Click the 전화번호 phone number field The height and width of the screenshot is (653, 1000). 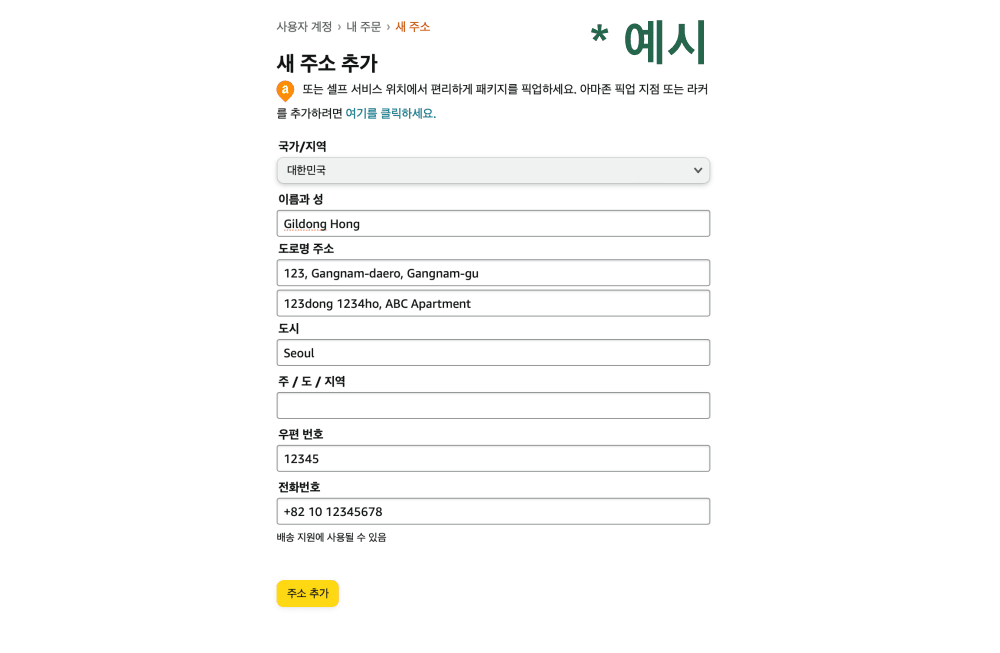(x=493, y=511)
